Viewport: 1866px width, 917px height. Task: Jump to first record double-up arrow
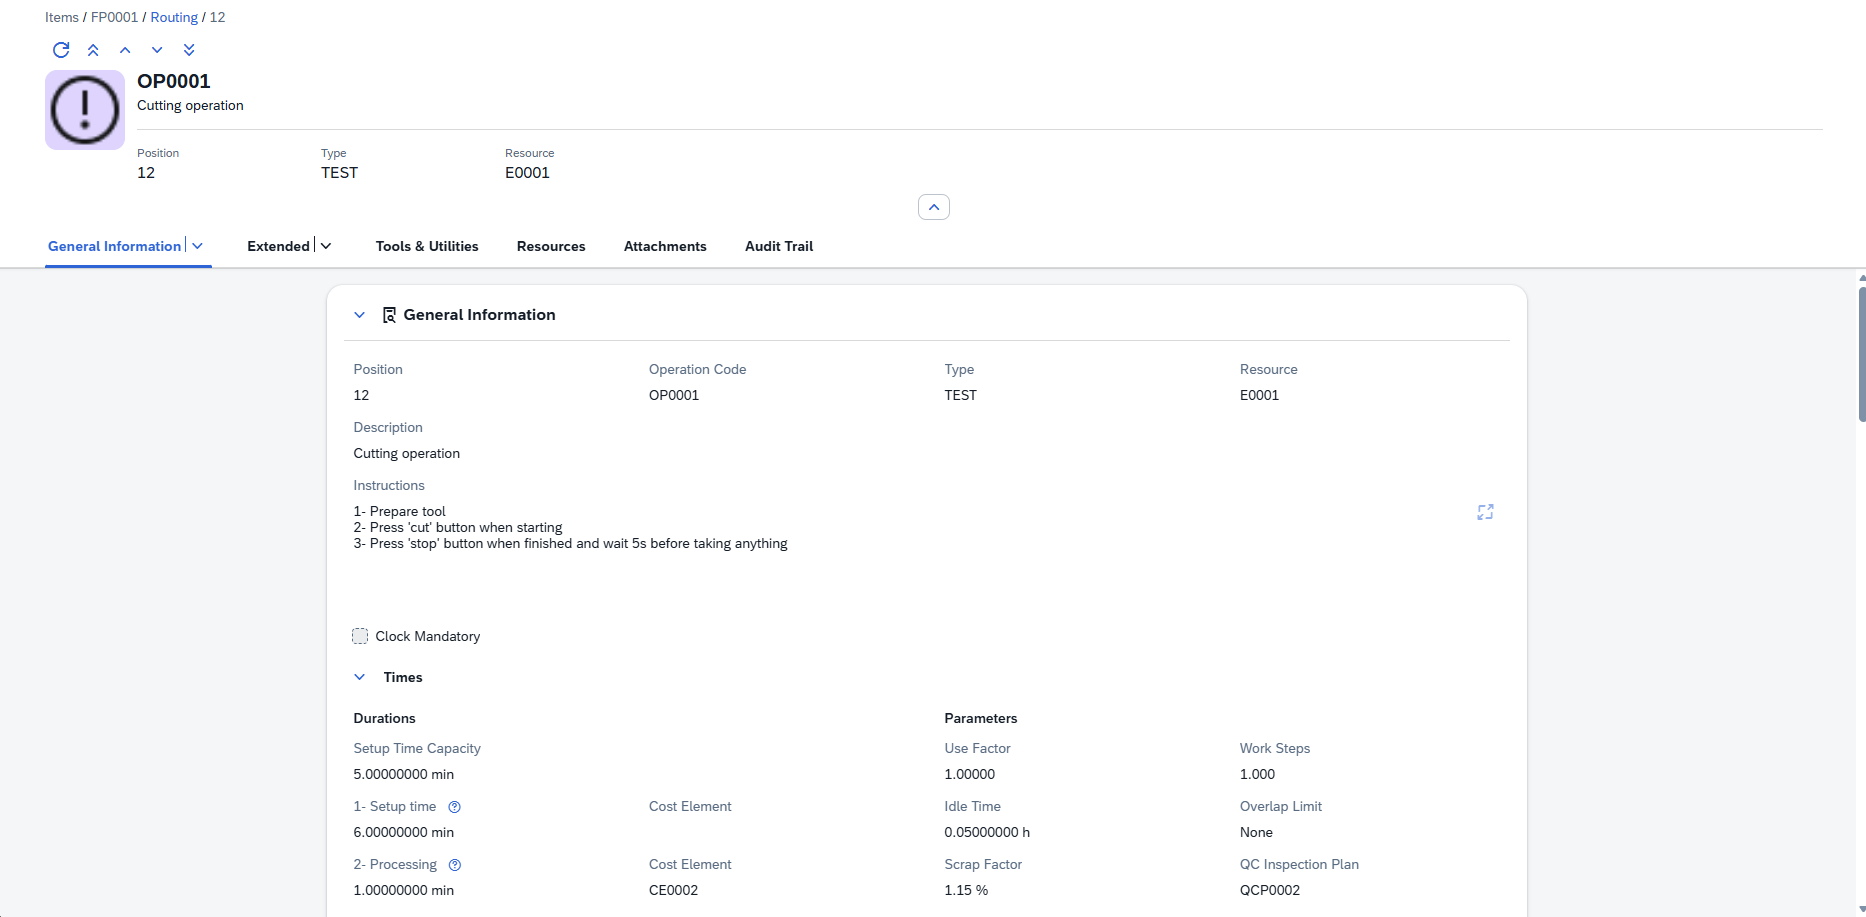tap(93, 50)
